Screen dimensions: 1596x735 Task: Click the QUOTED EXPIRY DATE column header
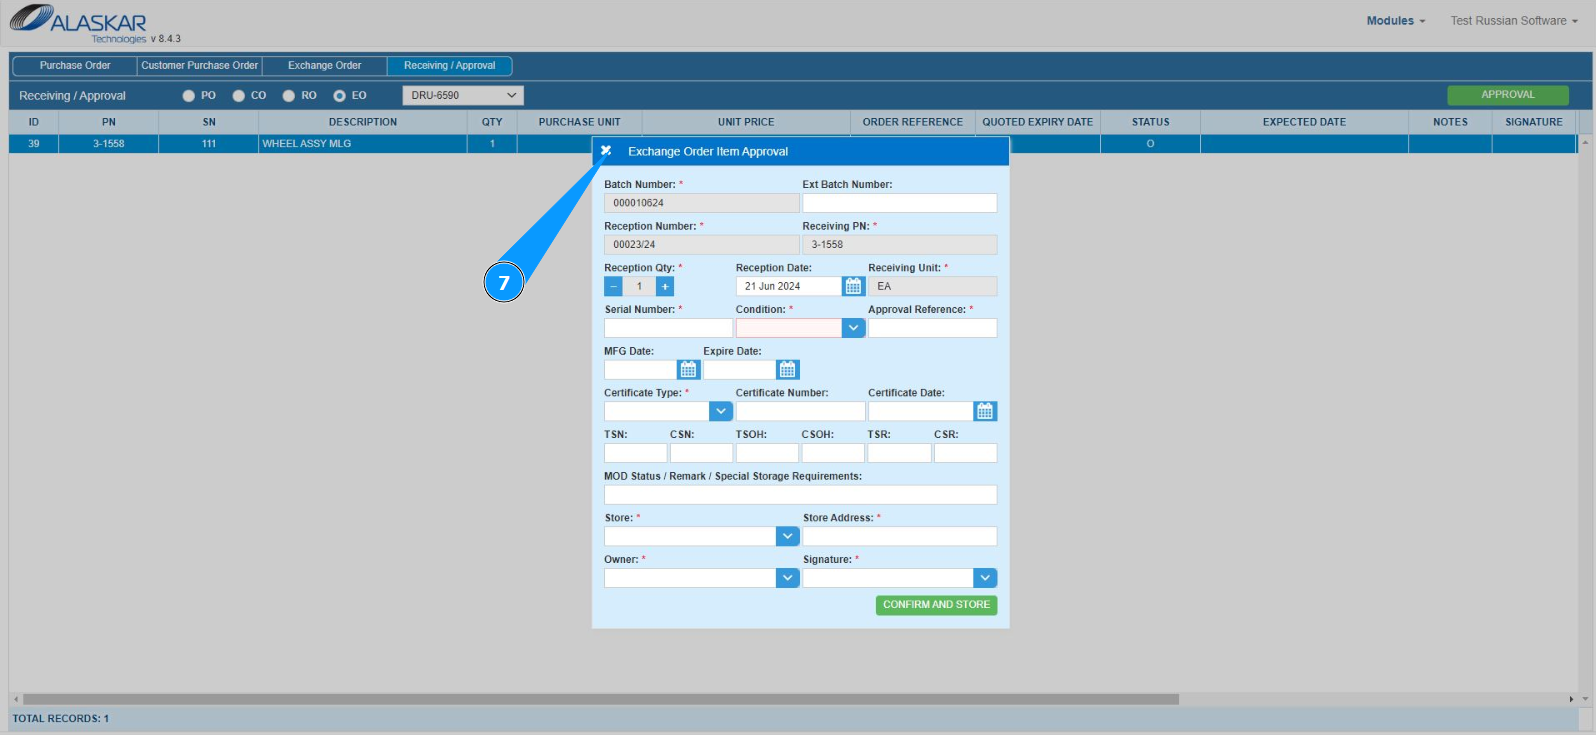point(1038,122)
